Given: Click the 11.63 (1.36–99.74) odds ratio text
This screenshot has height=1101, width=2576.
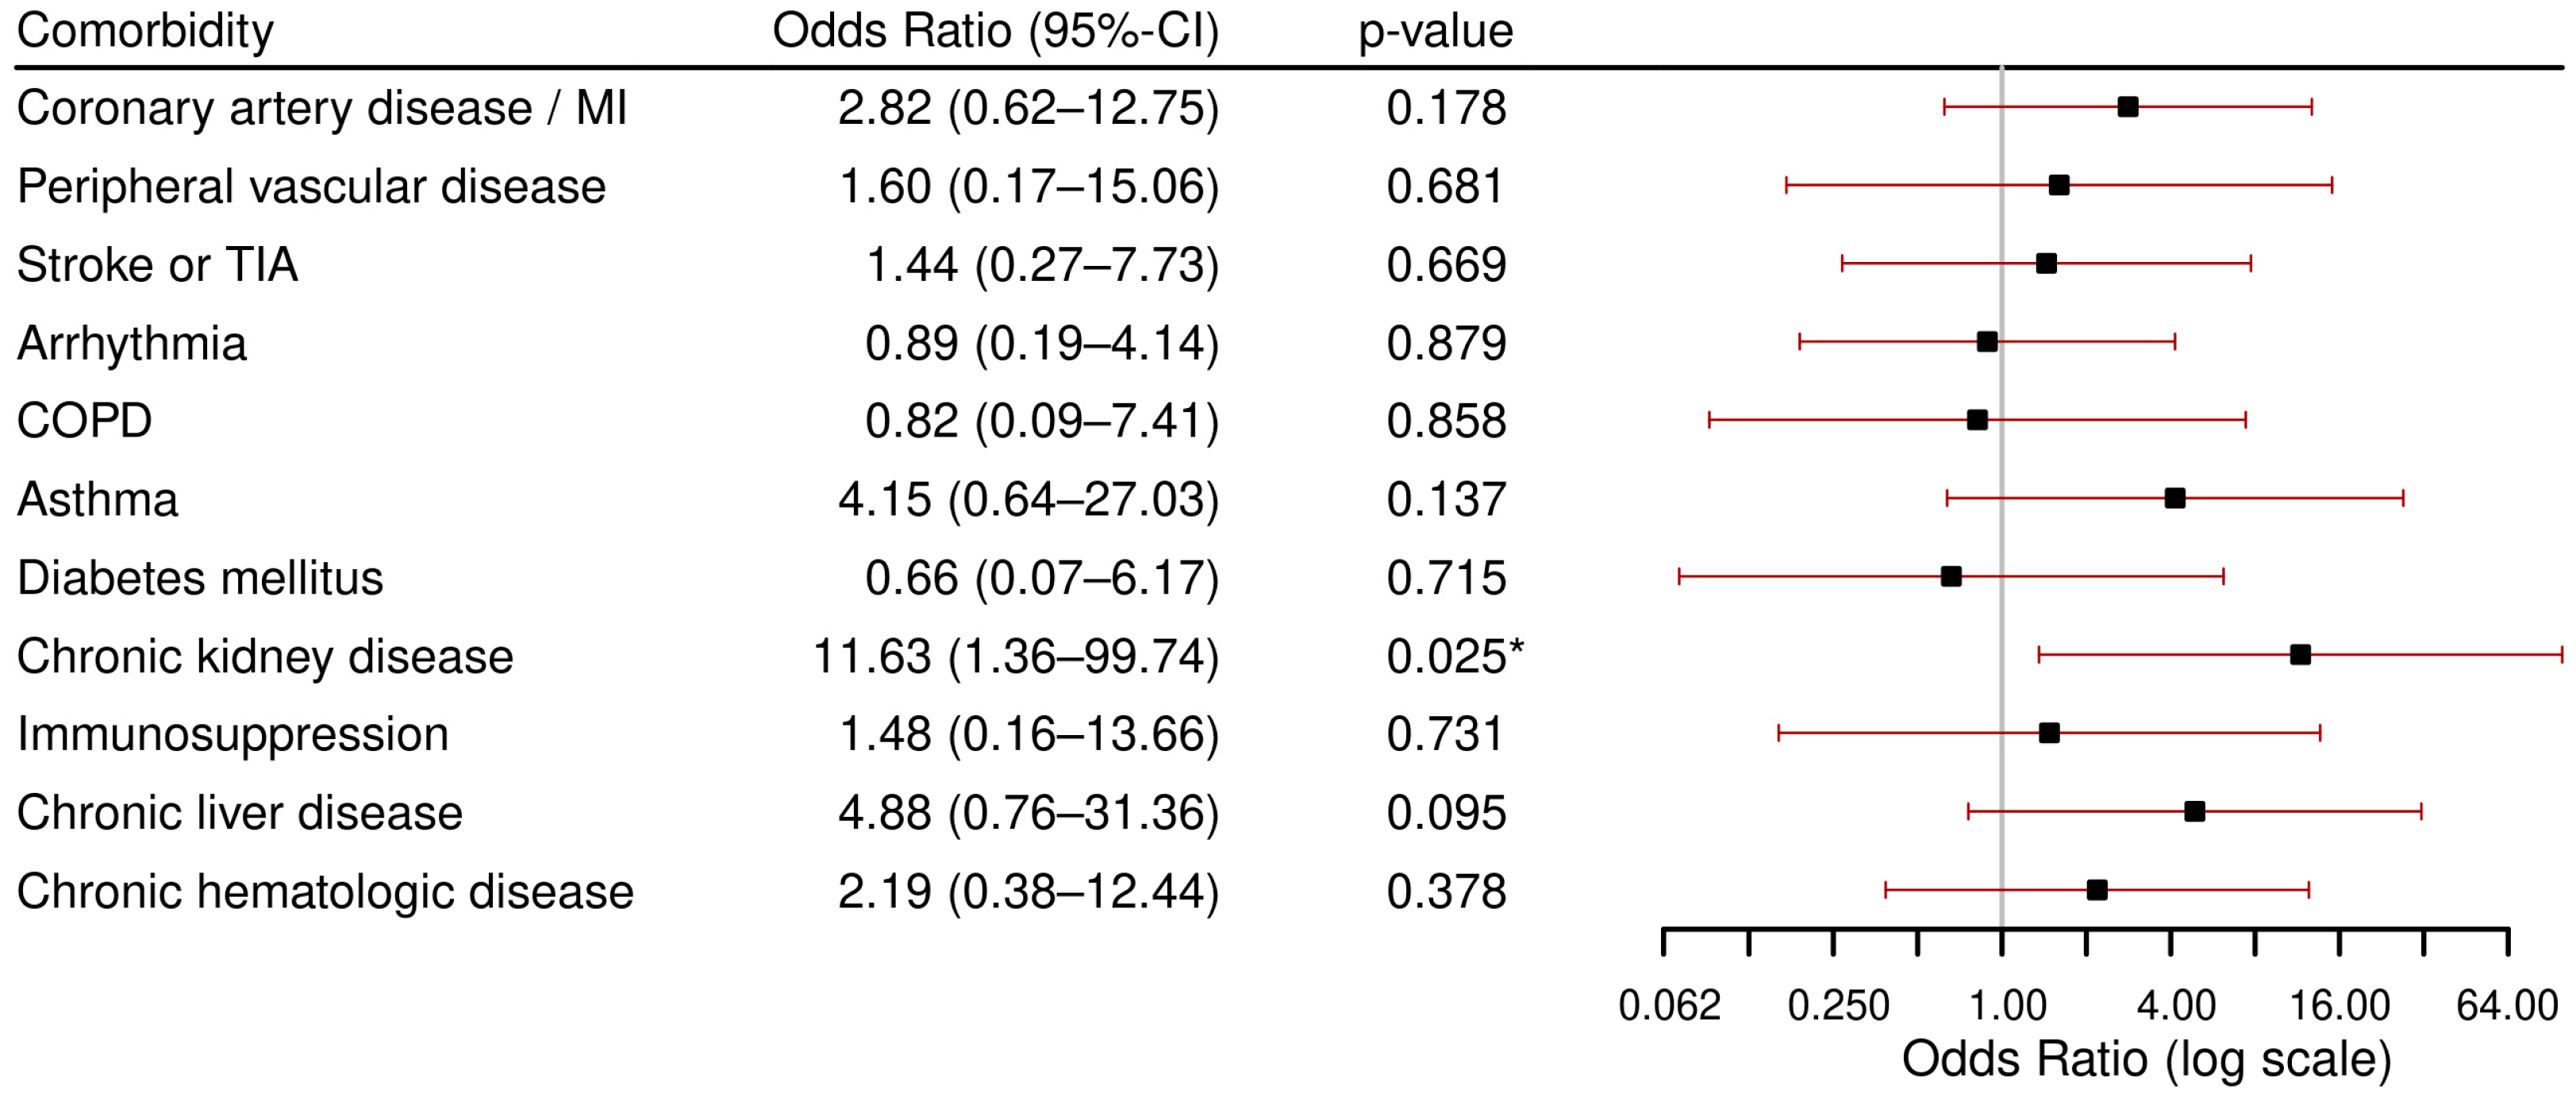Looking at the screenshot, I should click(1016, 657).
